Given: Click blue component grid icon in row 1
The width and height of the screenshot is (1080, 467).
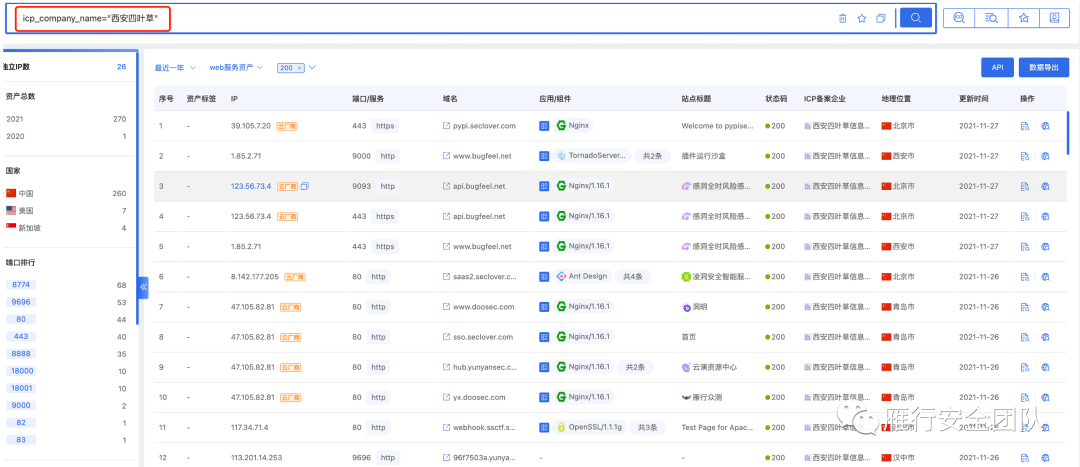Looking at the screenshot, I should coord(544,126).
